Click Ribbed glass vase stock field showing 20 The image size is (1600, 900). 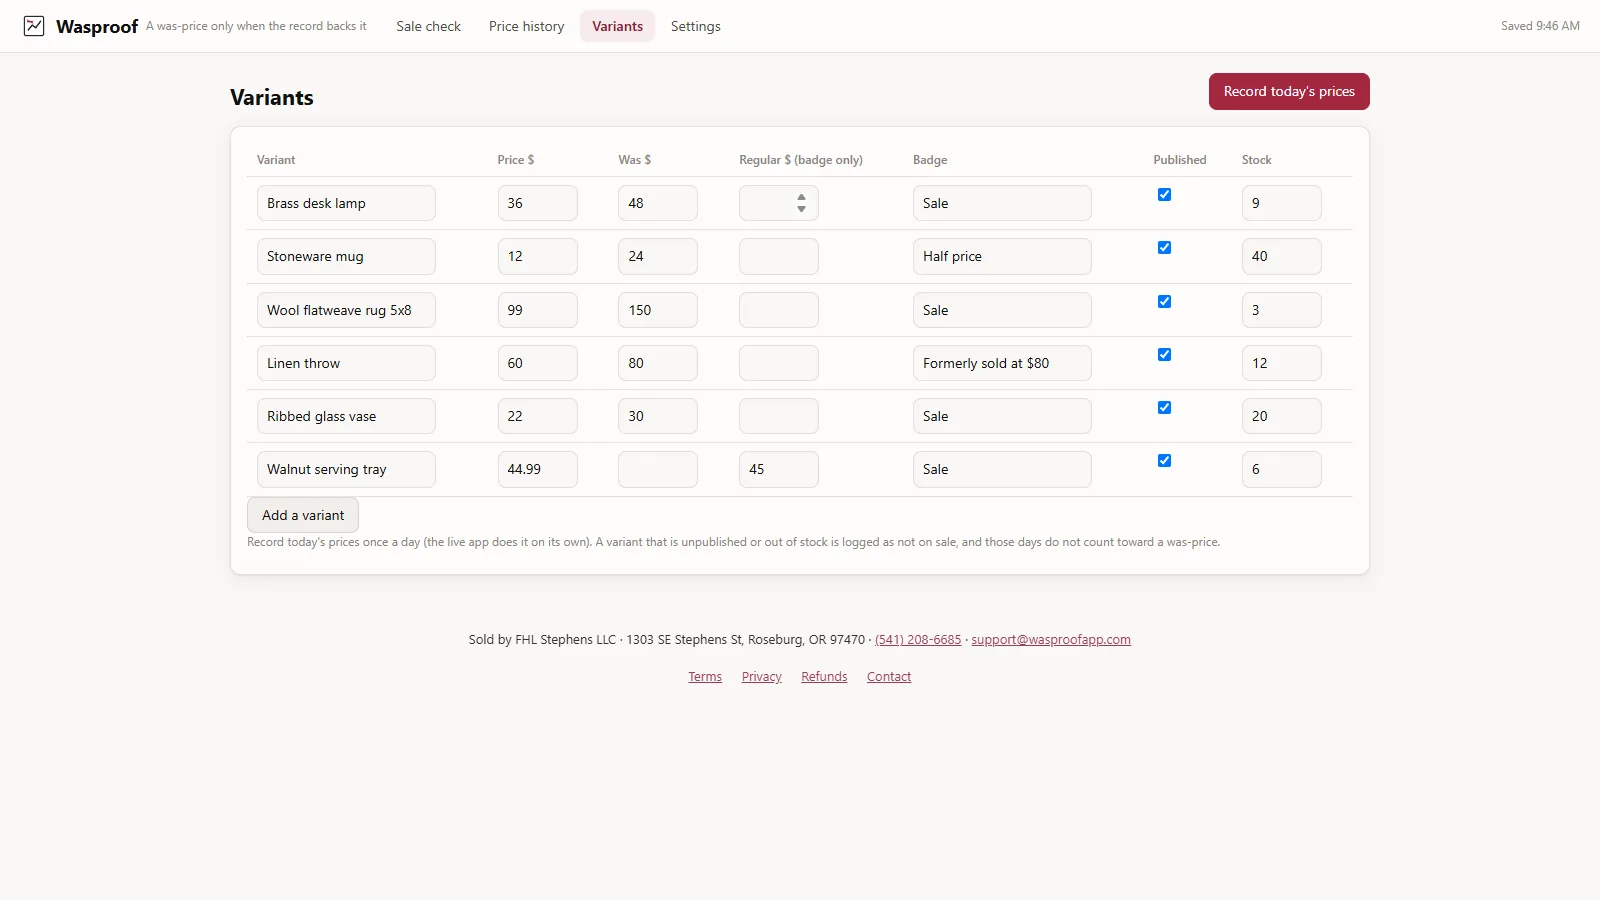[1282, 416]
